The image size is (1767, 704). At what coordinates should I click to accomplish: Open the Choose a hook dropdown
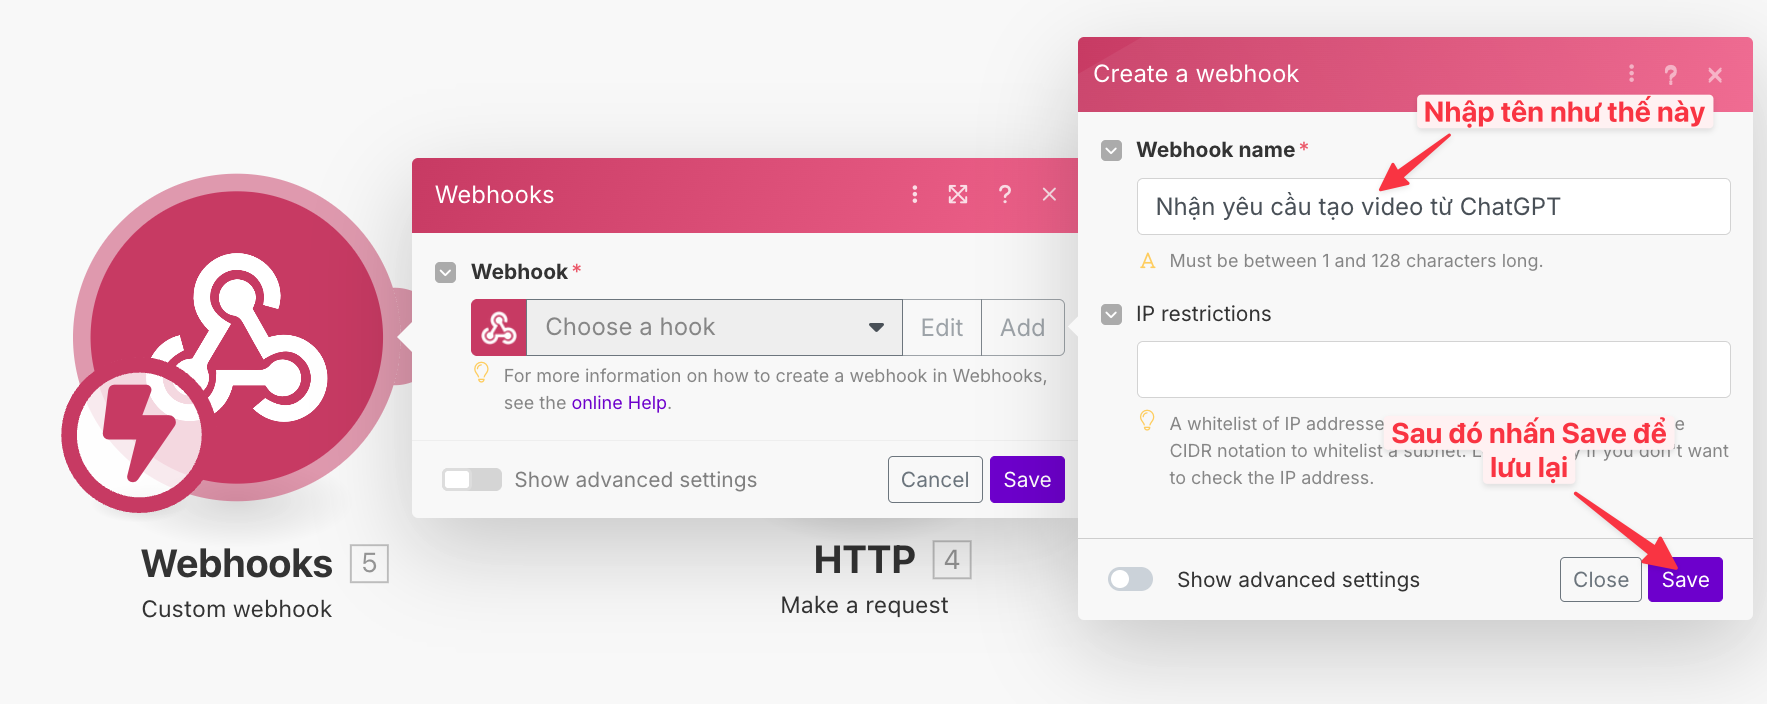(714, 327)
